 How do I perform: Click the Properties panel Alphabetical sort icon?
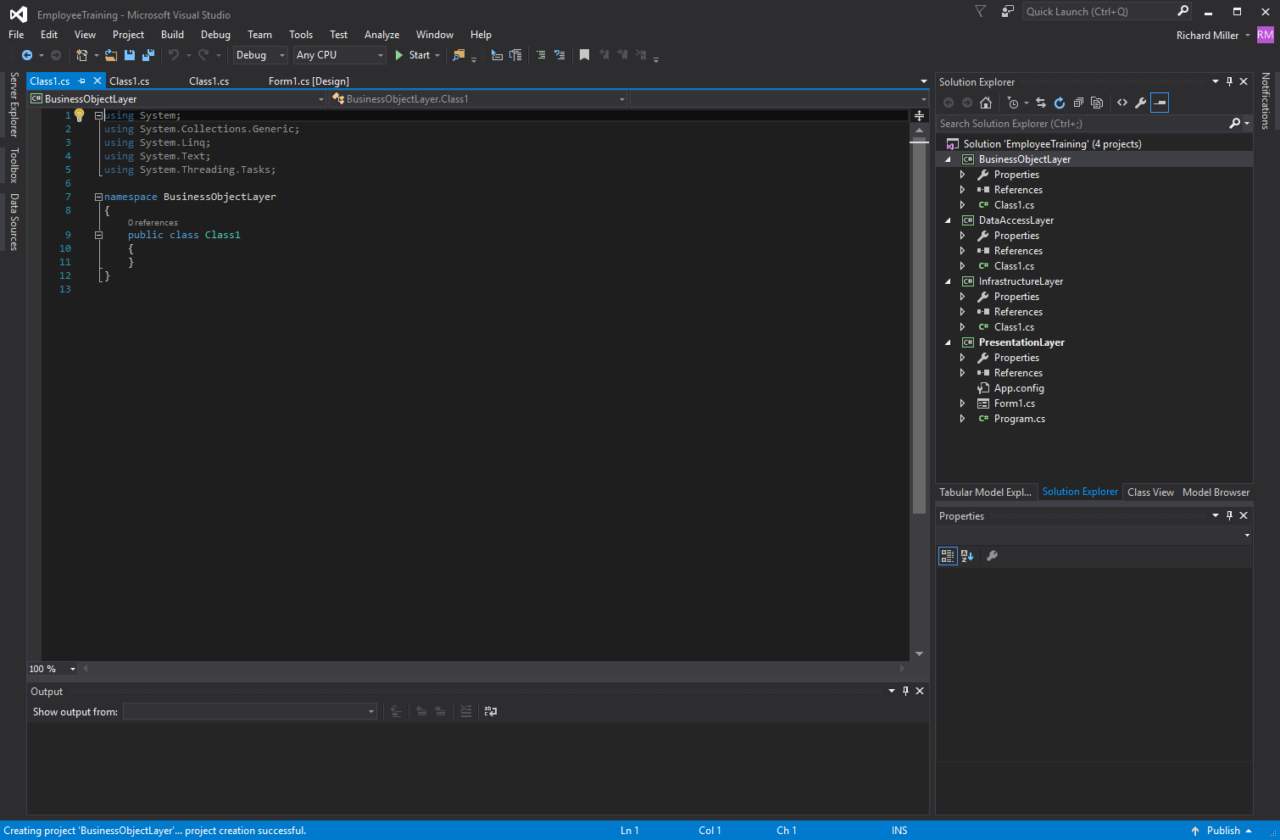tap(967, 555)
